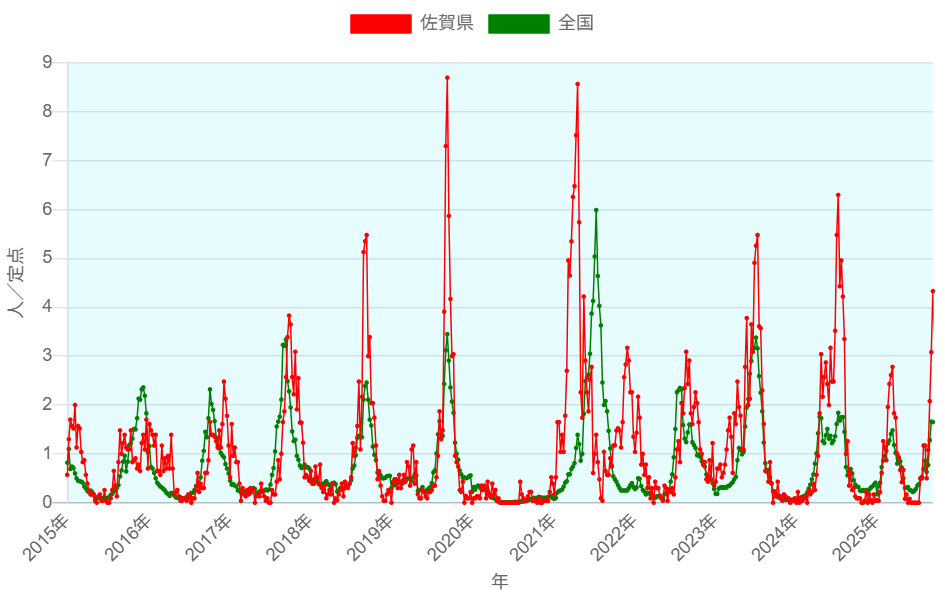Click the red 2021 peak near 8.6

577,84
